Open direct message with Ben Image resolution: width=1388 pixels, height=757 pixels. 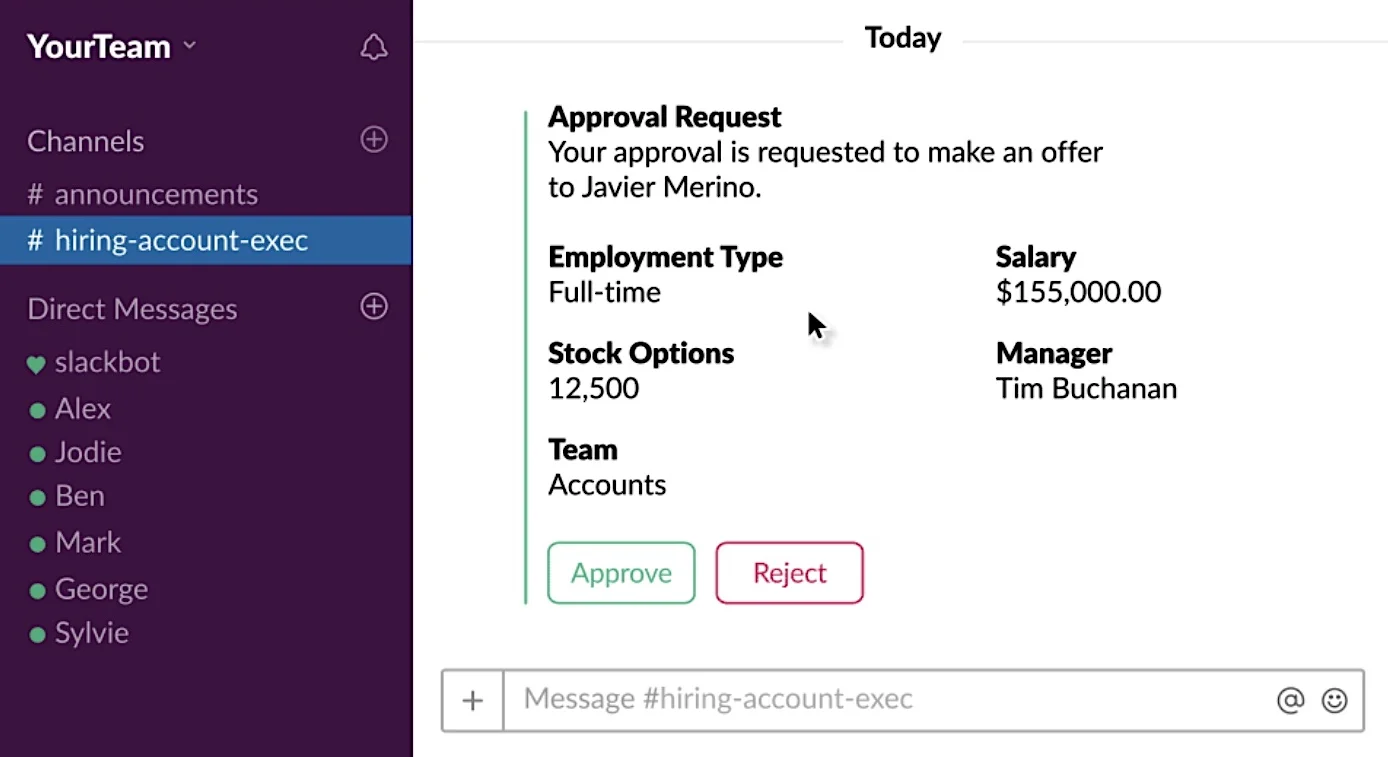(x=79, y=496)
